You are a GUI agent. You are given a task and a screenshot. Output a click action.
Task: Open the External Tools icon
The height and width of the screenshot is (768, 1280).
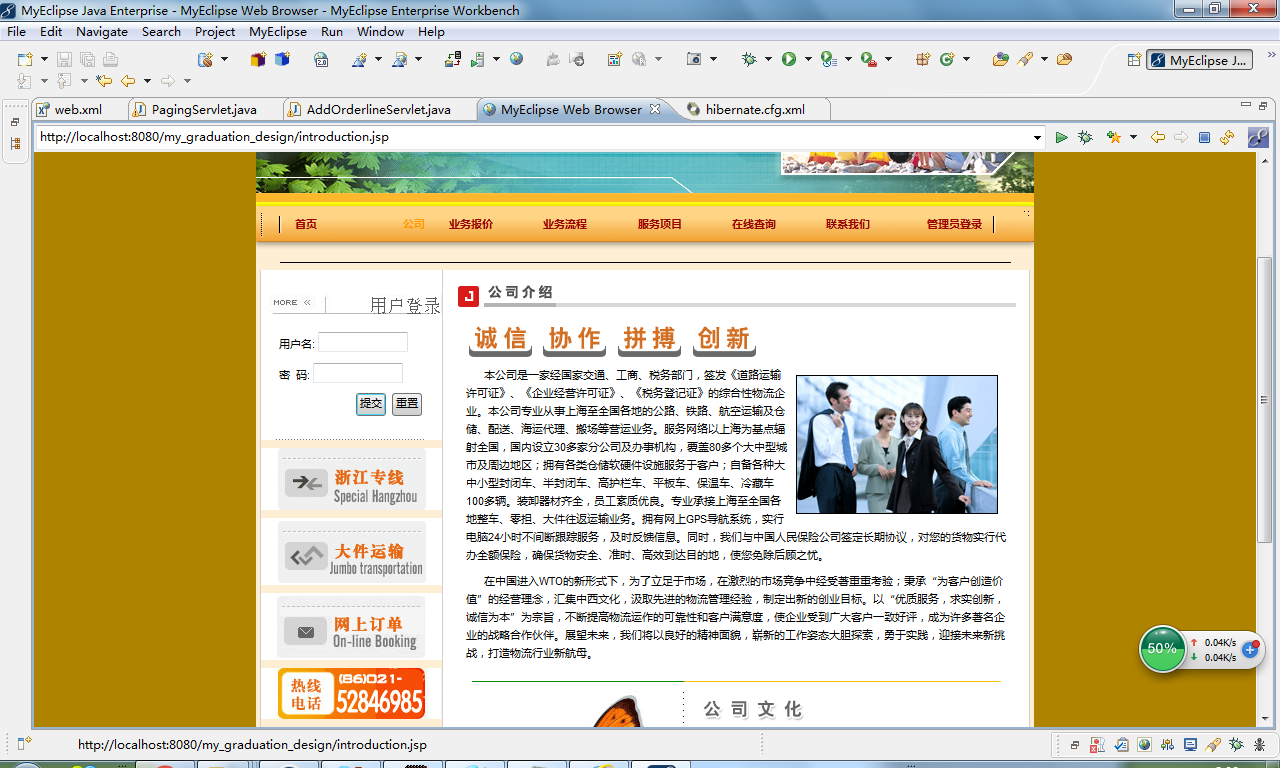pyautogui.click(x=866, y=60)
